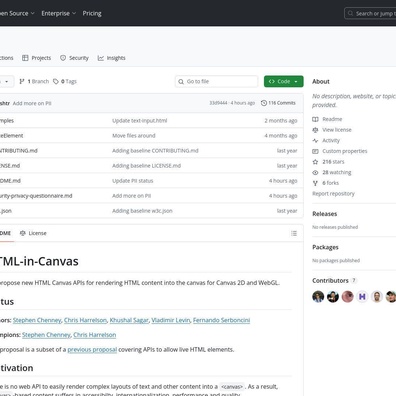Open the Readme link in About

tap(332, 119)
